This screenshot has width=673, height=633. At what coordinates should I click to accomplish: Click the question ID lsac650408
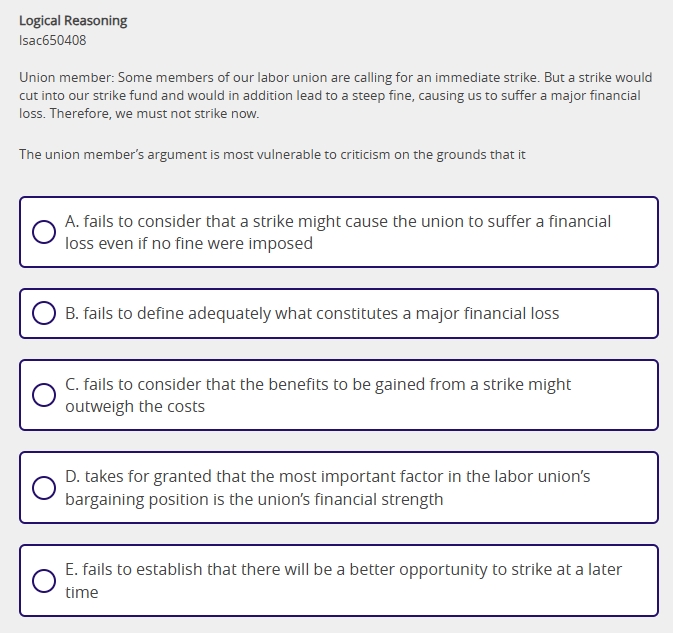point(53,41)
